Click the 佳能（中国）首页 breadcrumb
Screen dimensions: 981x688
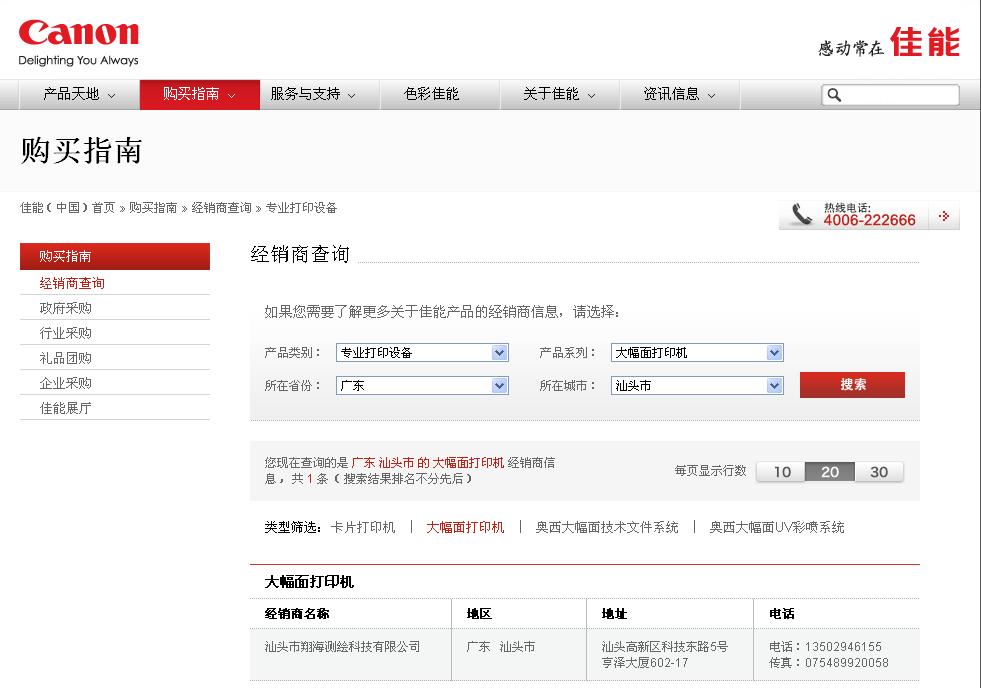68,208
